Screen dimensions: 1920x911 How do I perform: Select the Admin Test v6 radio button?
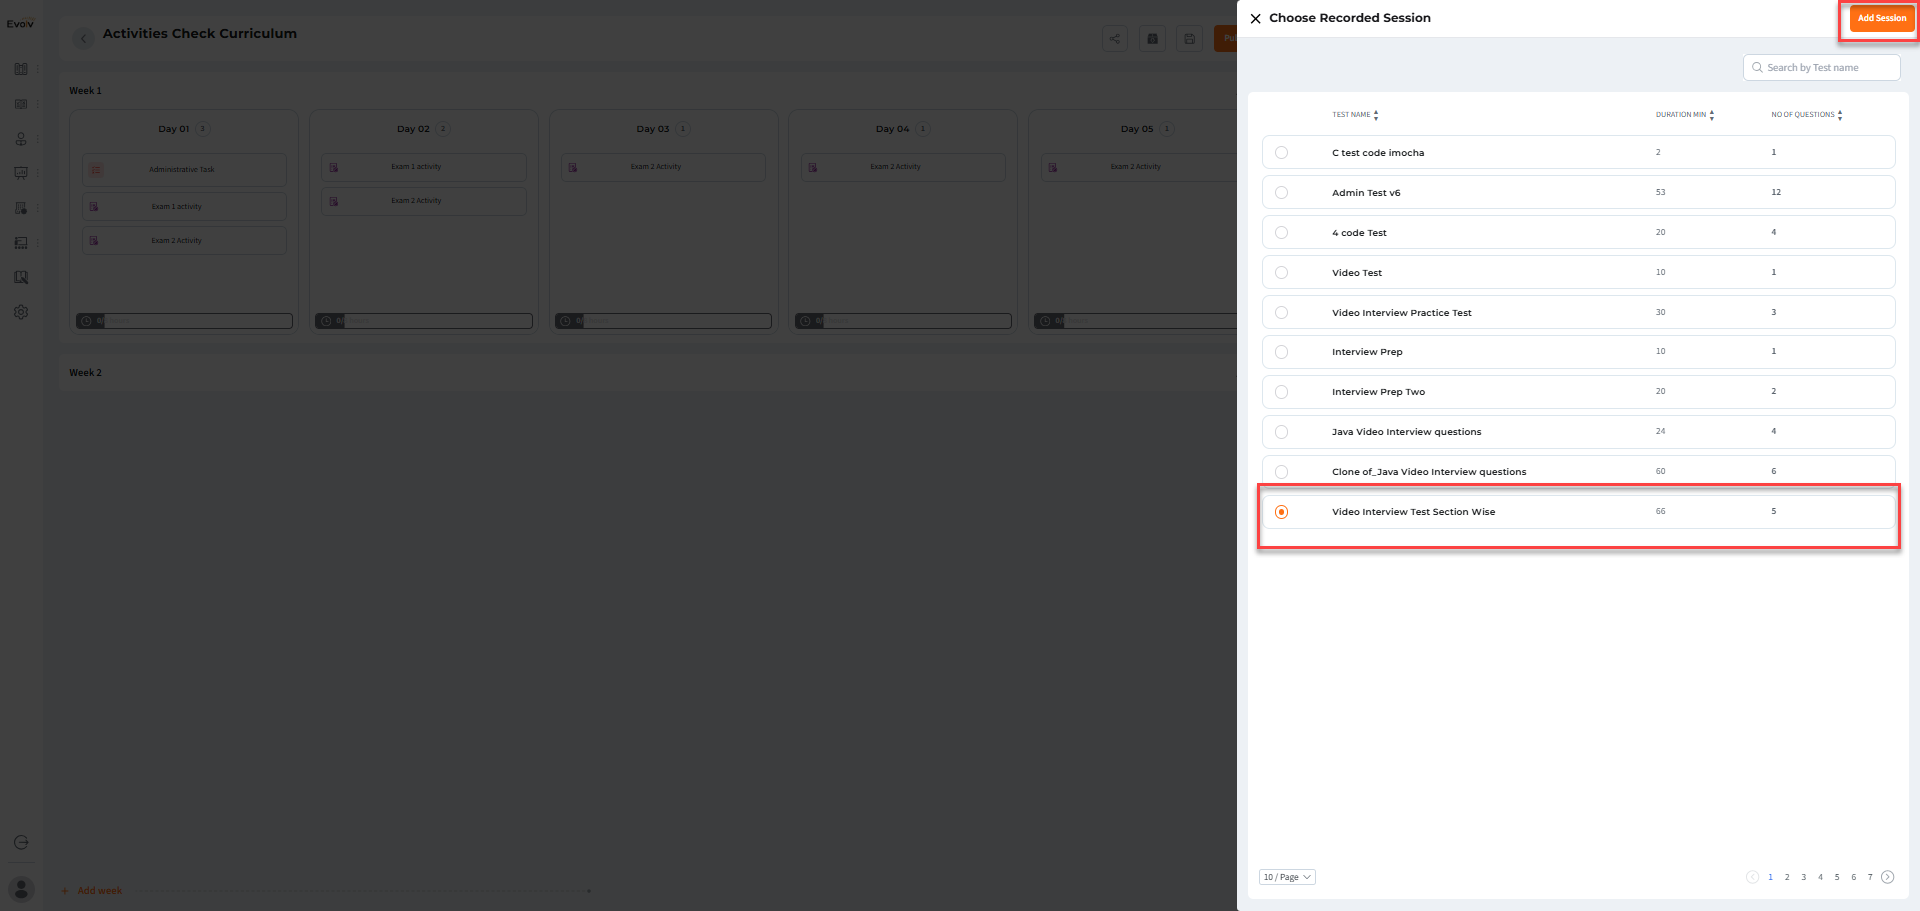[1281, 193]
